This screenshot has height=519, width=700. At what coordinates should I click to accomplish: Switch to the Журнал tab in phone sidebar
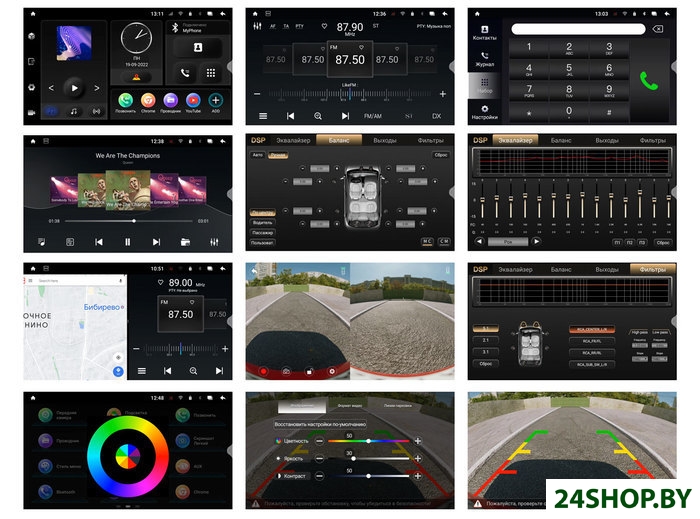(x=484, y=59)
